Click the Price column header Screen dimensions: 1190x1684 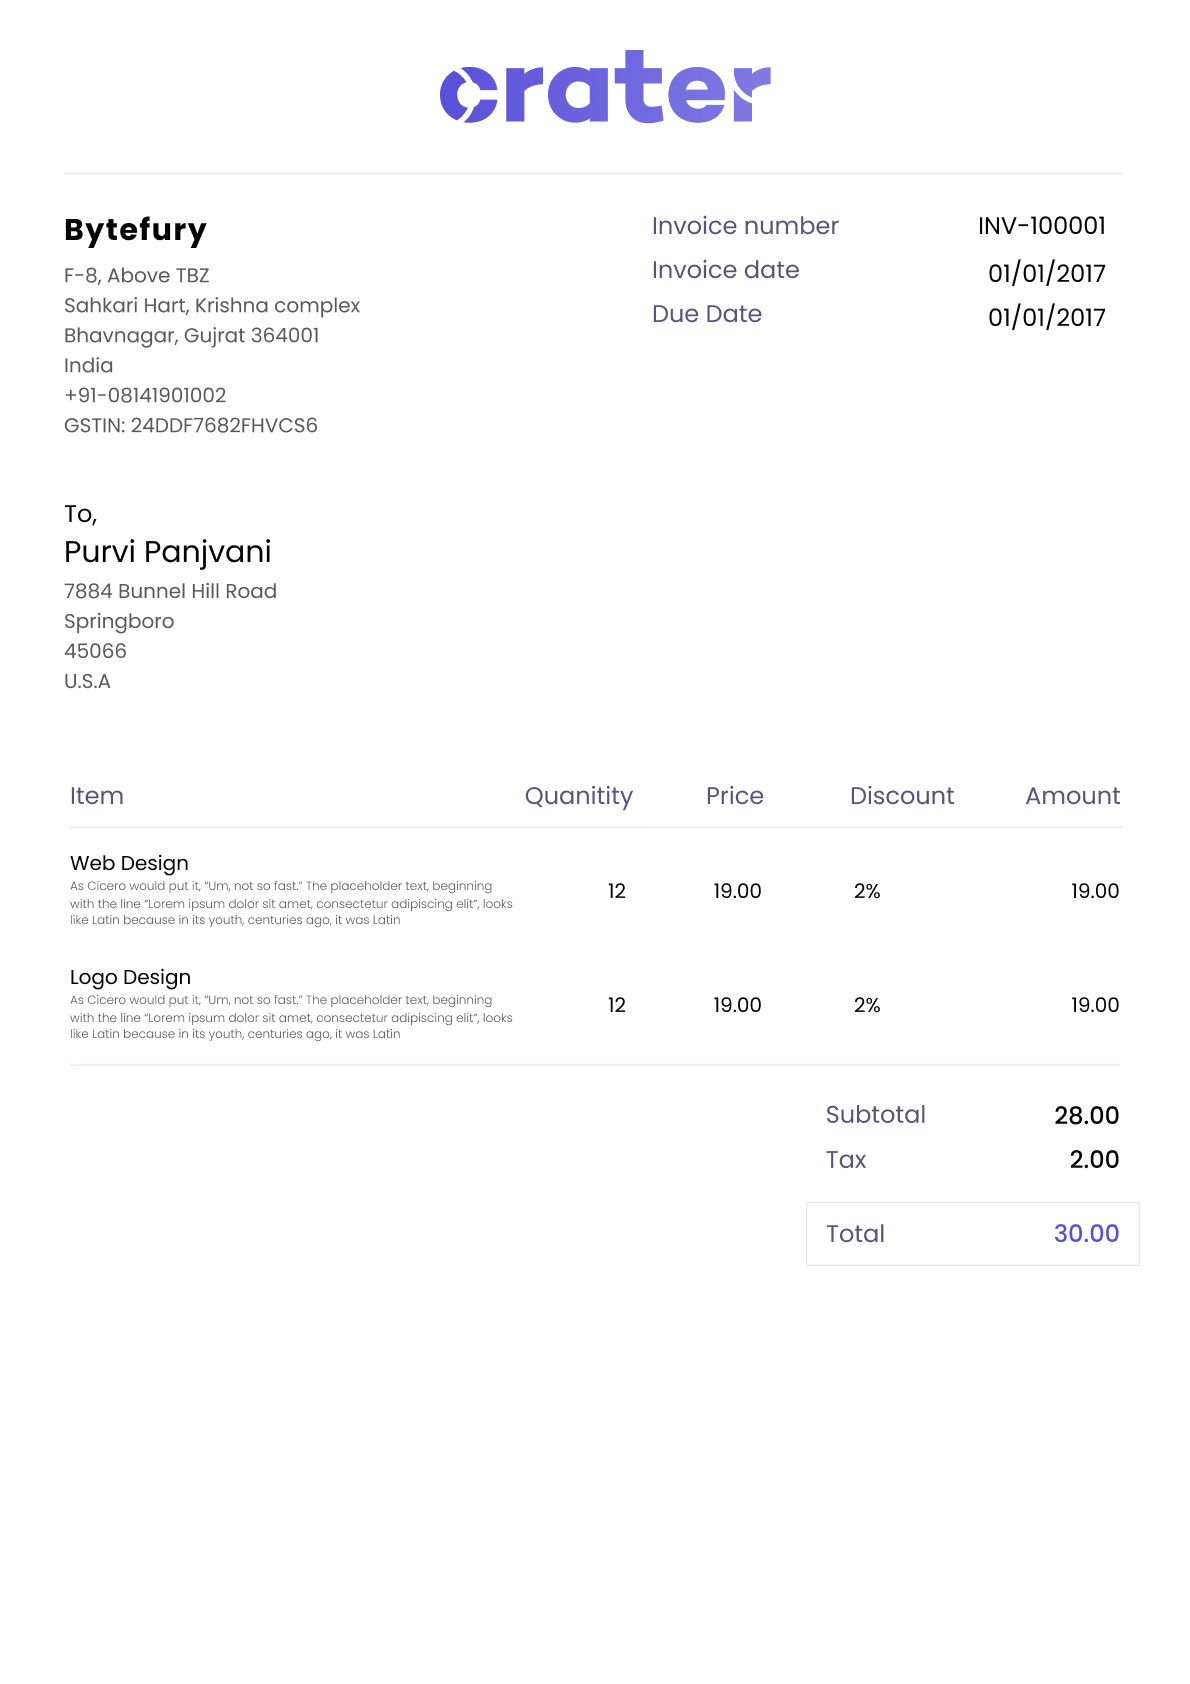(x=734, y=796)
